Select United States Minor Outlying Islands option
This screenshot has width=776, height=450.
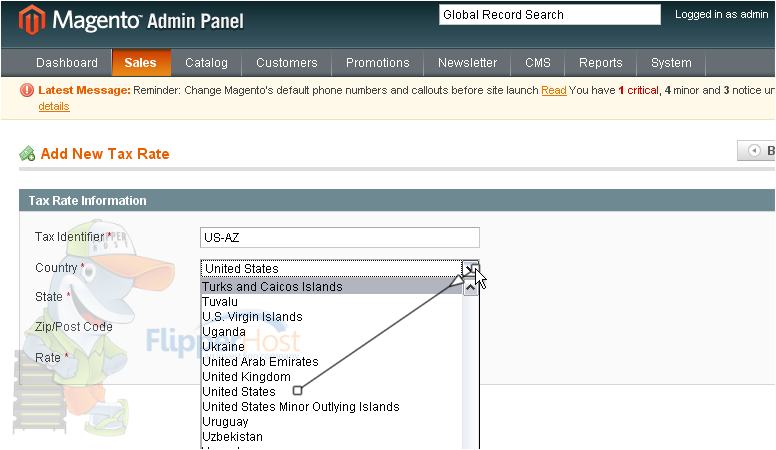(x=332, y=407)
